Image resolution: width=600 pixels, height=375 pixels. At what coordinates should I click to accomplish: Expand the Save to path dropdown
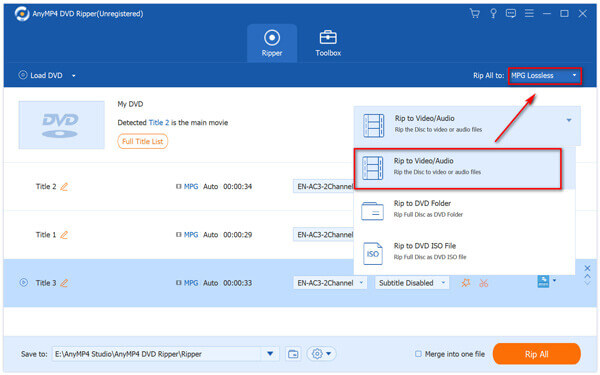(270, 354)
